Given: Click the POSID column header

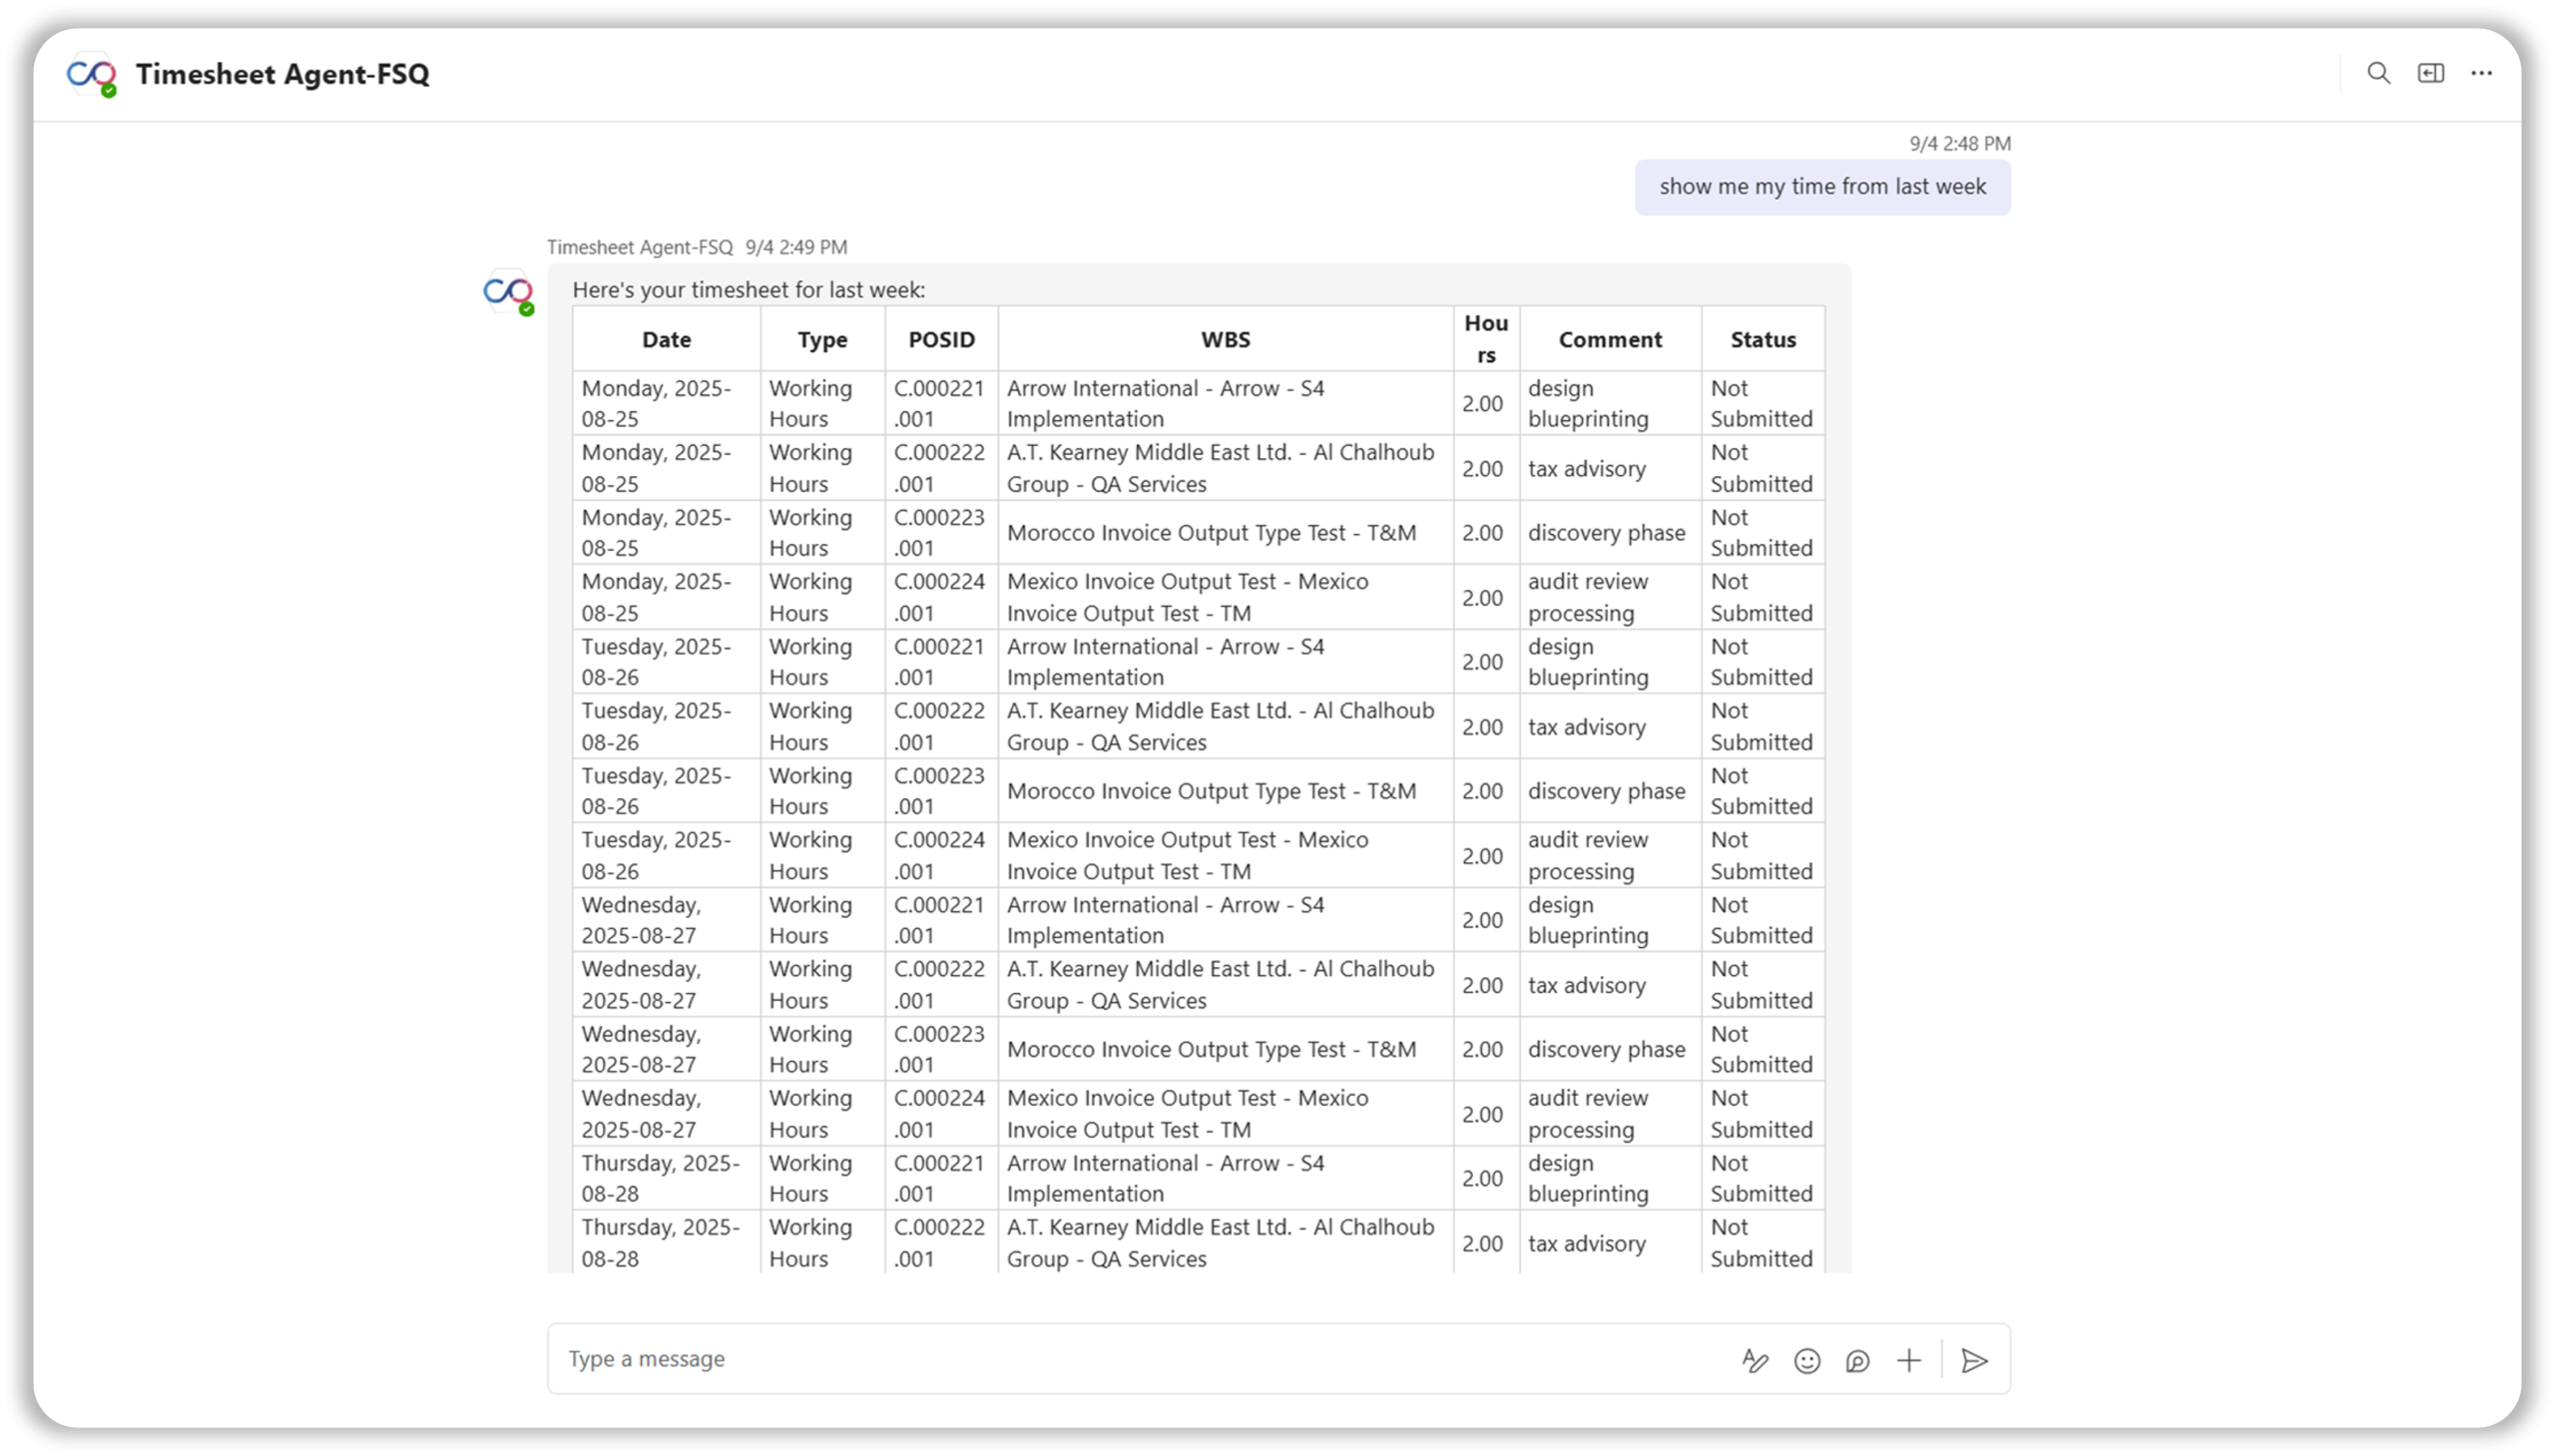Looking at the screenshot, I should coord(941,339).
